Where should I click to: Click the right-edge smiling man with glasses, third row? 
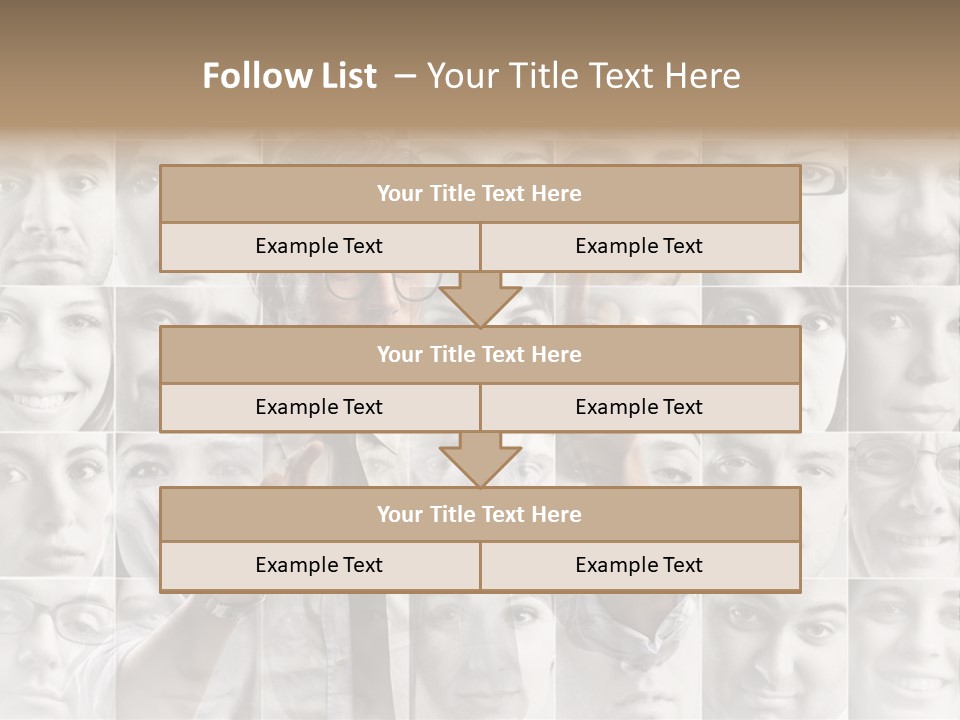tap(905, 505)
